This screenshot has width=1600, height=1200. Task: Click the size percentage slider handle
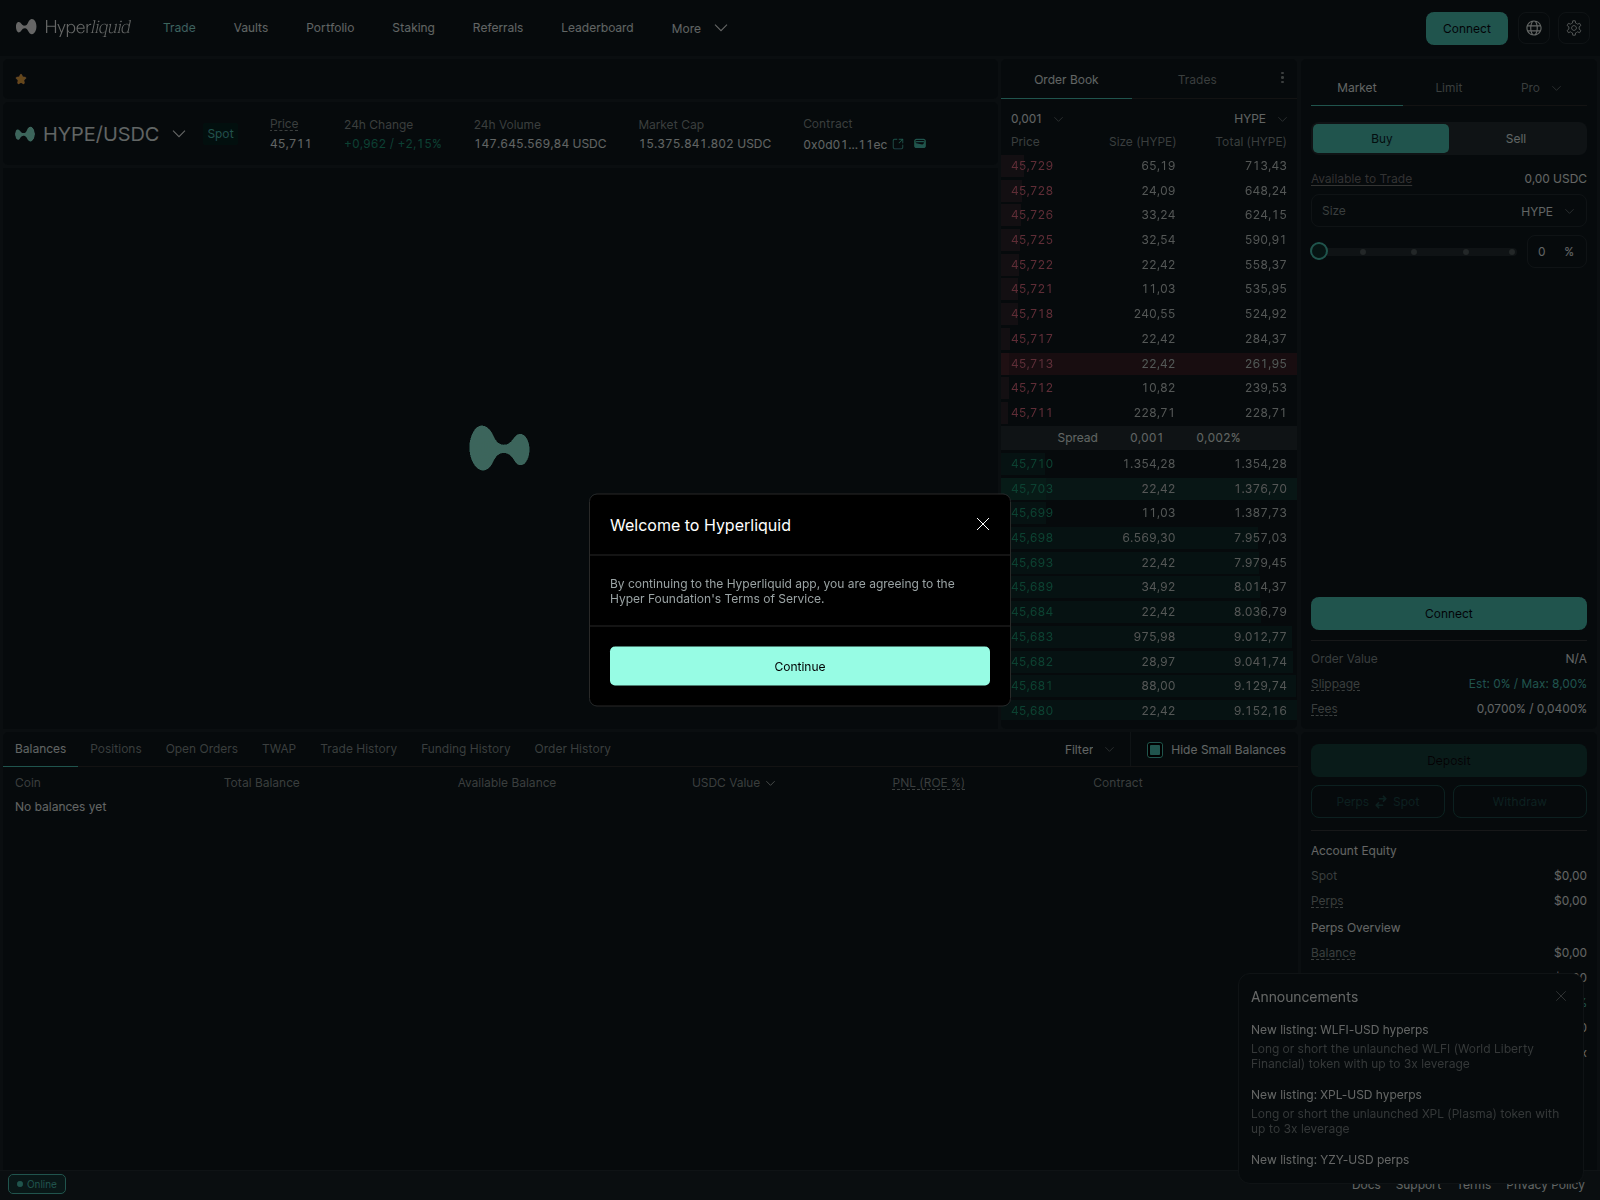point(1319,251)
